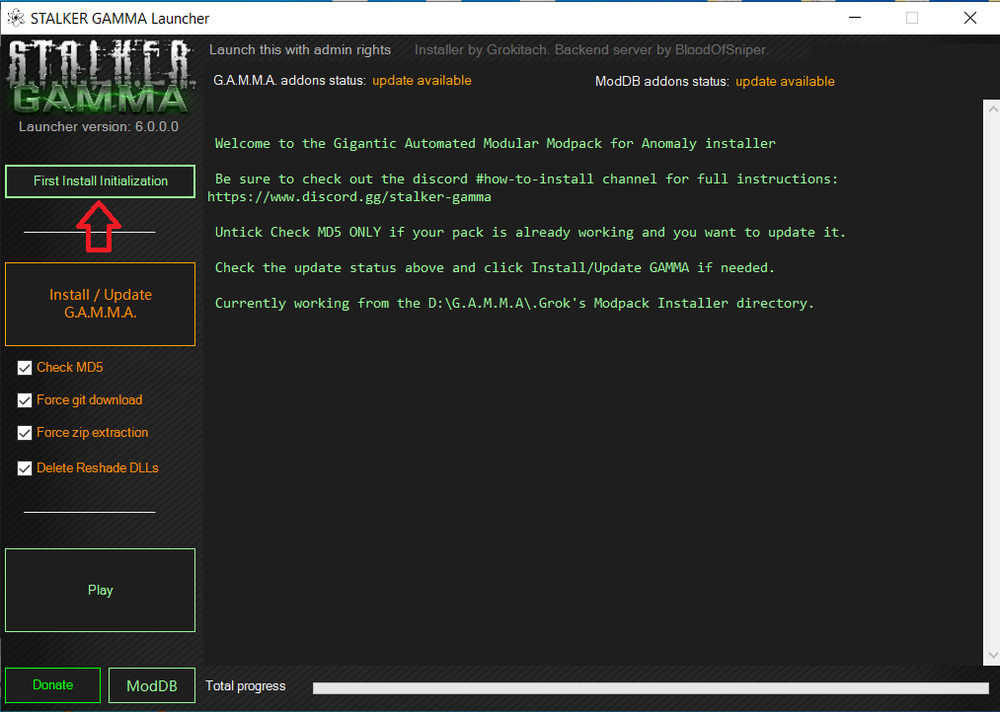Screen dimensions: 1000x712
Task: Disable the Force git download option
Action: tap(25, 400)
